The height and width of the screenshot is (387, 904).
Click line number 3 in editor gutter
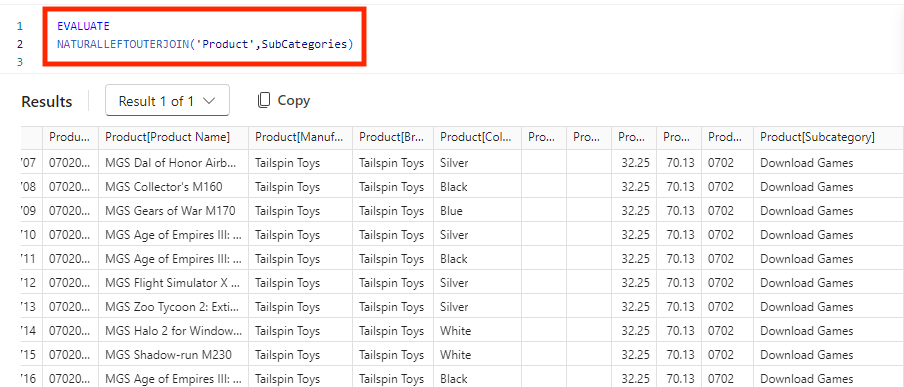(20, 62)
